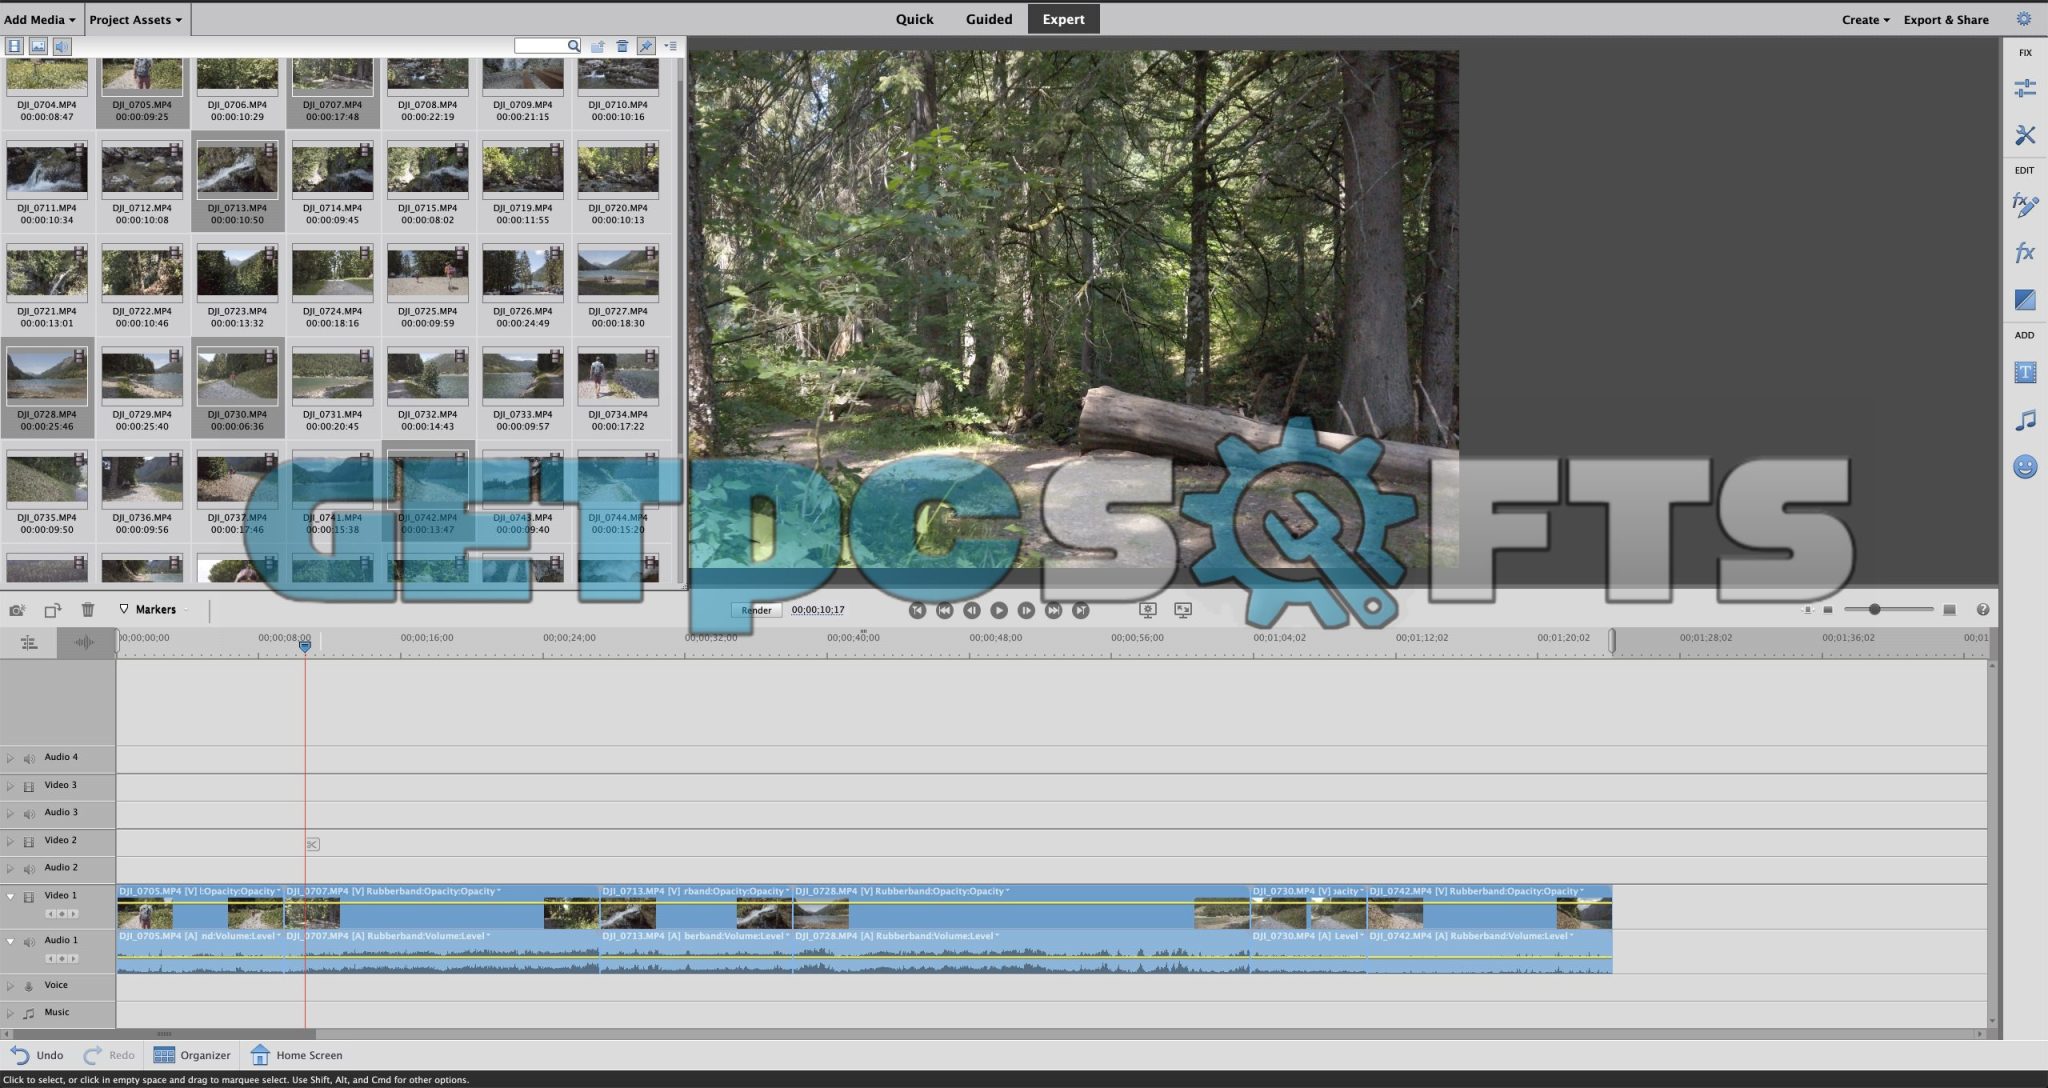Expand the Audio 3 track
This screenshot has height=1088, width=2048.
(x=10, y=813)
